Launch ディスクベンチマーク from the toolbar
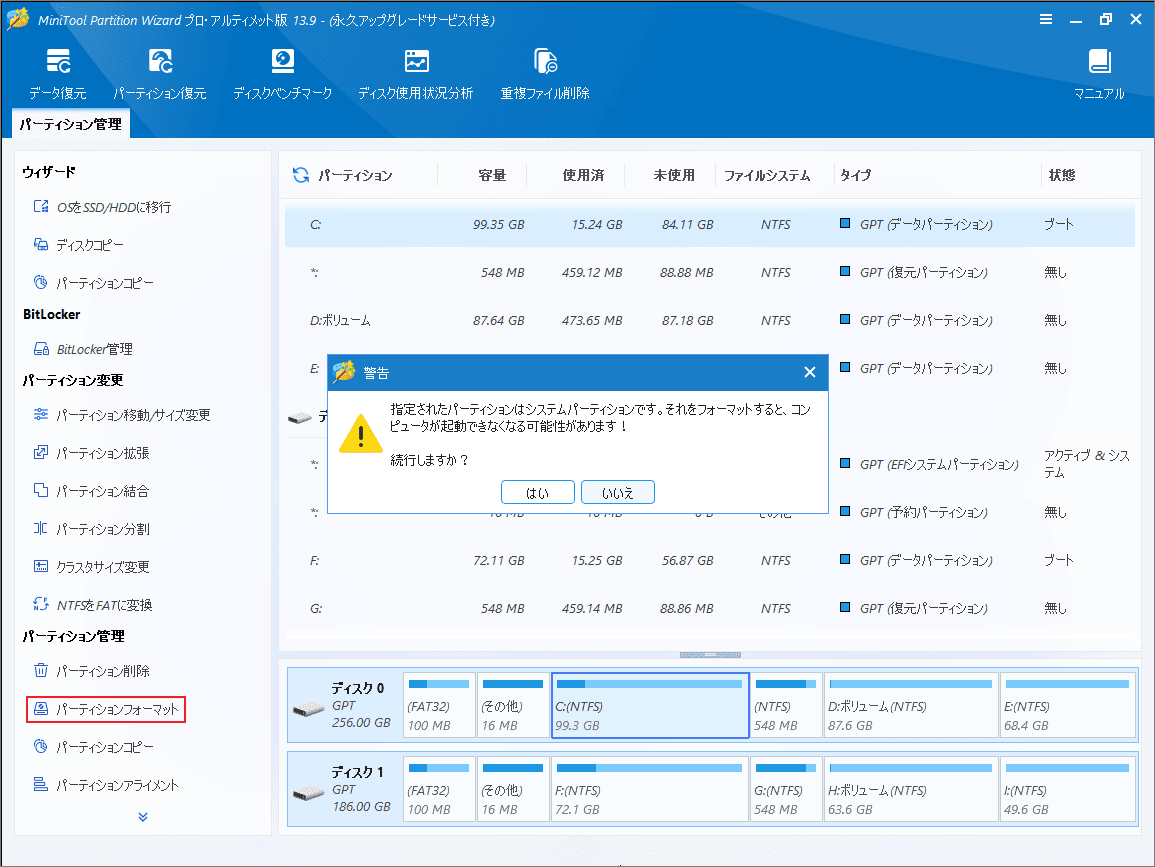 (x=282, y=74)
